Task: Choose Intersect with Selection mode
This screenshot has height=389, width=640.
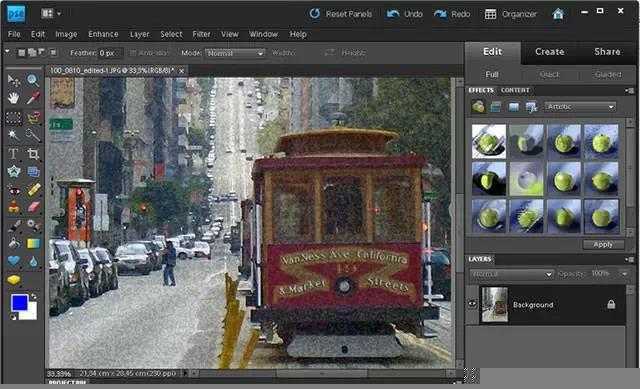Action: [x=53, y=53]
